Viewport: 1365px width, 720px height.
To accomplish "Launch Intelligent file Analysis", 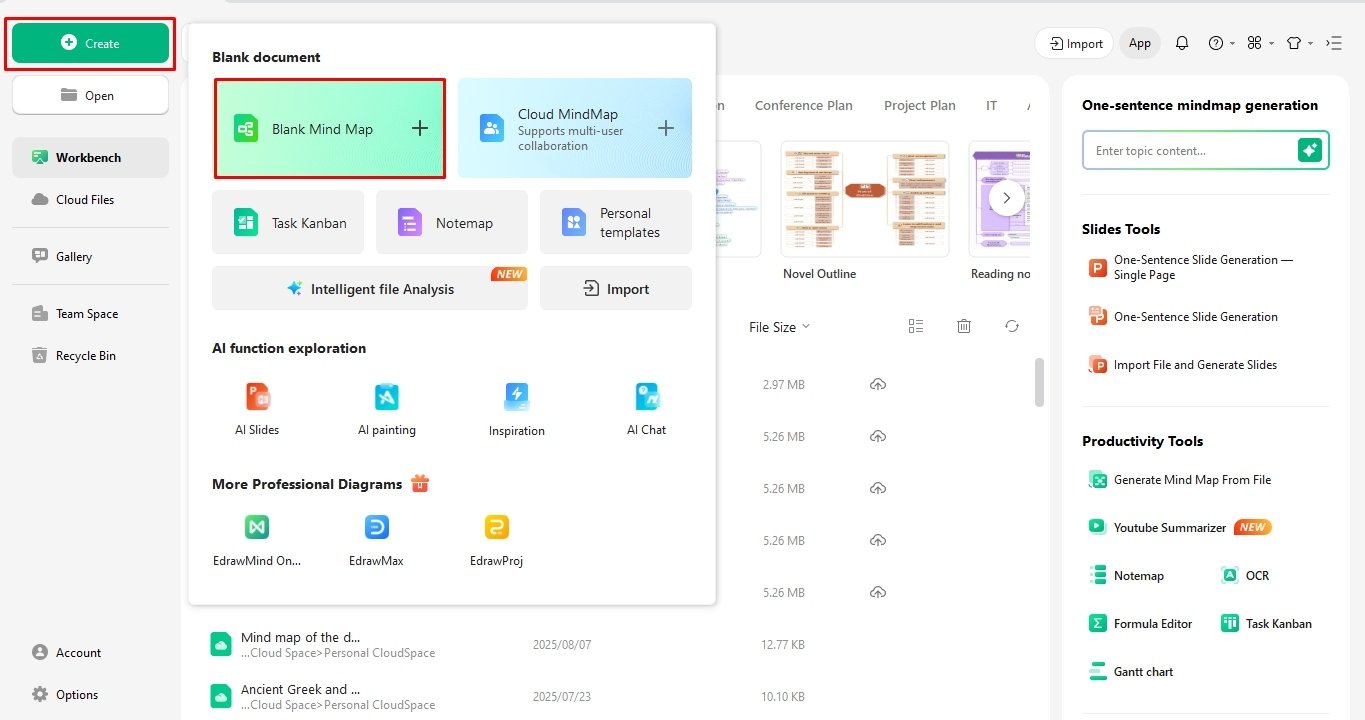I will tap(370, 288).
